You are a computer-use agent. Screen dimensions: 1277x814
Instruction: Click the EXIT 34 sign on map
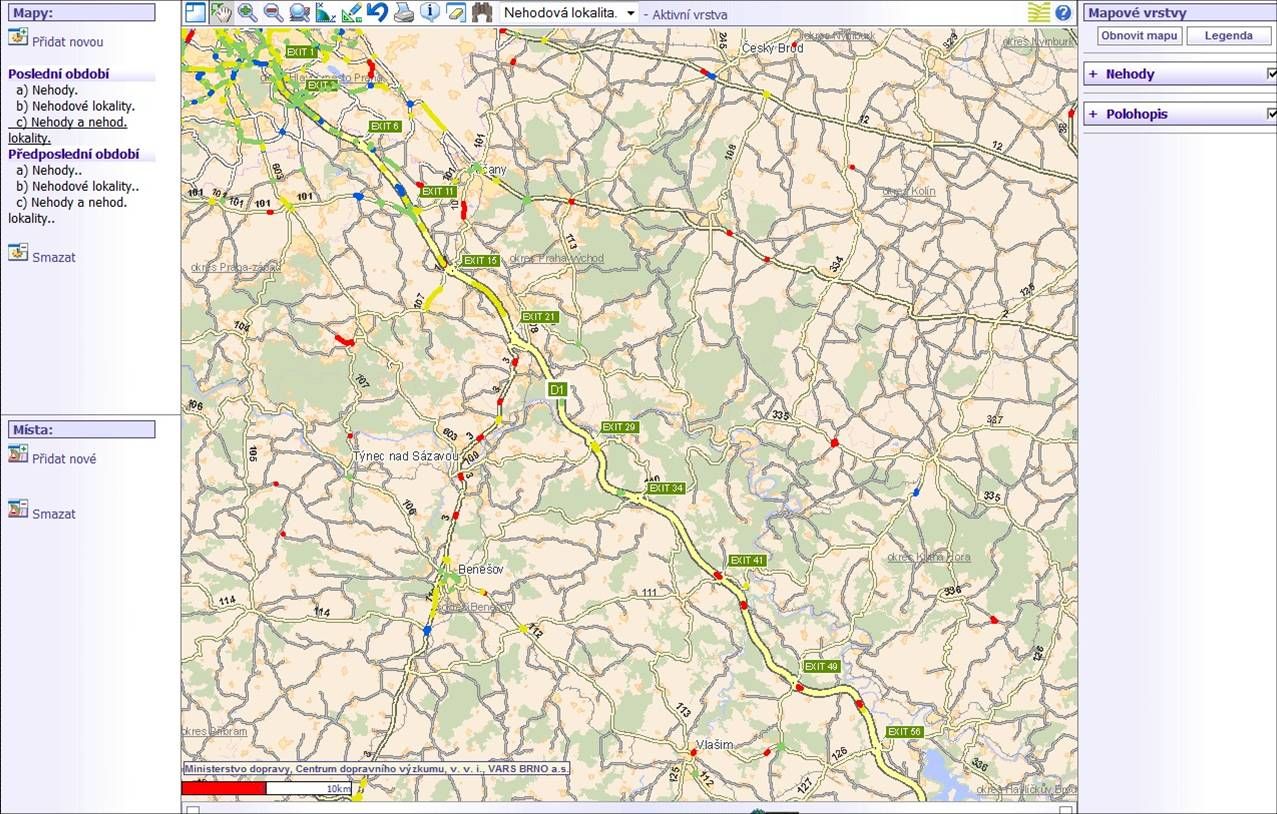[x=666, y=488]
